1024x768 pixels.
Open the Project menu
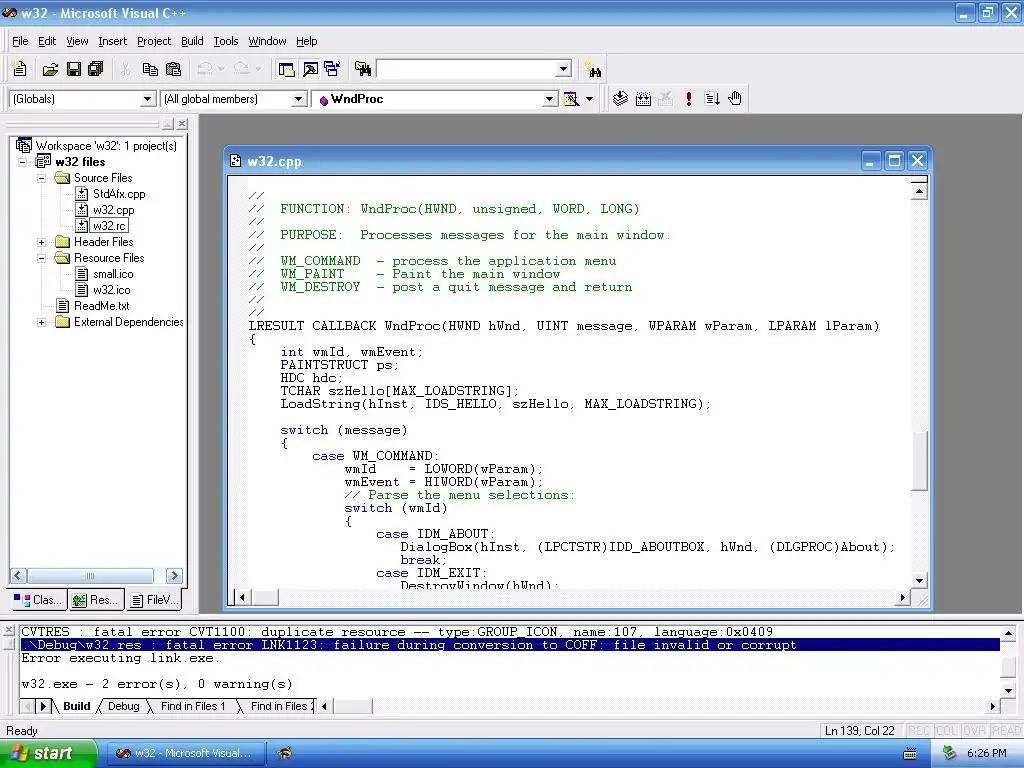154,41
